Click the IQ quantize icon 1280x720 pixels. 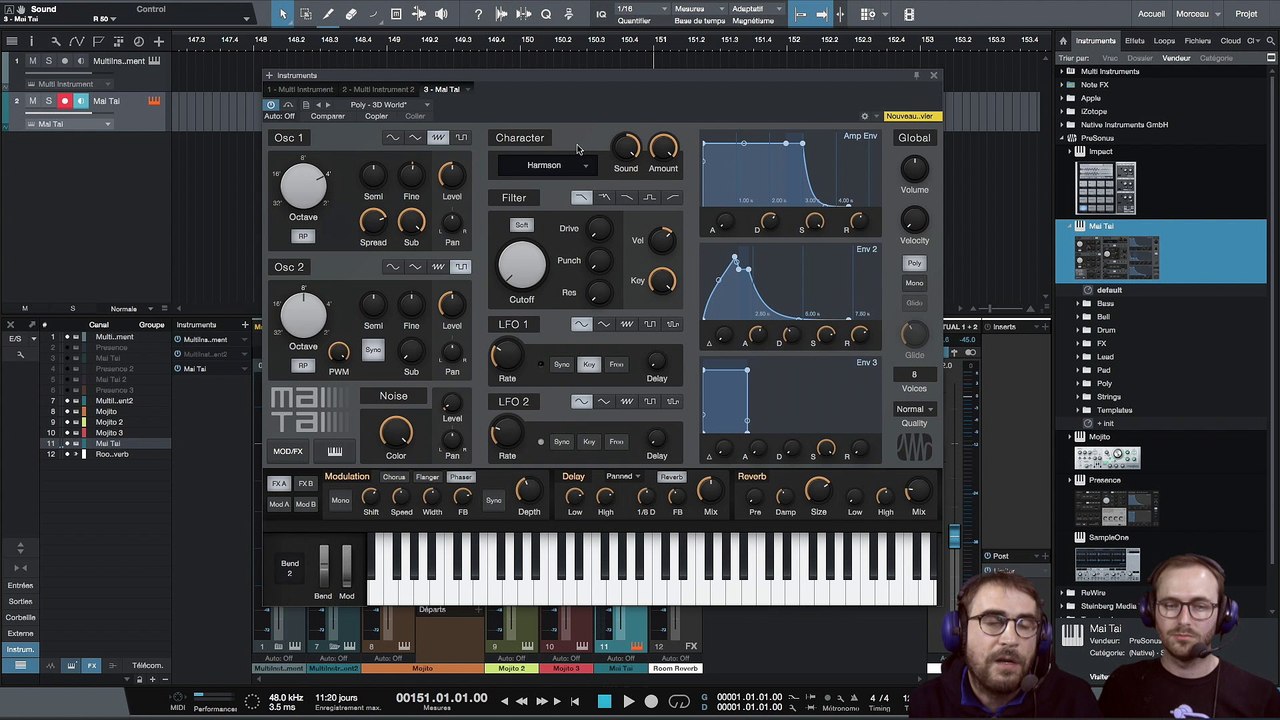pyautogui.click(x=601, y=14)
